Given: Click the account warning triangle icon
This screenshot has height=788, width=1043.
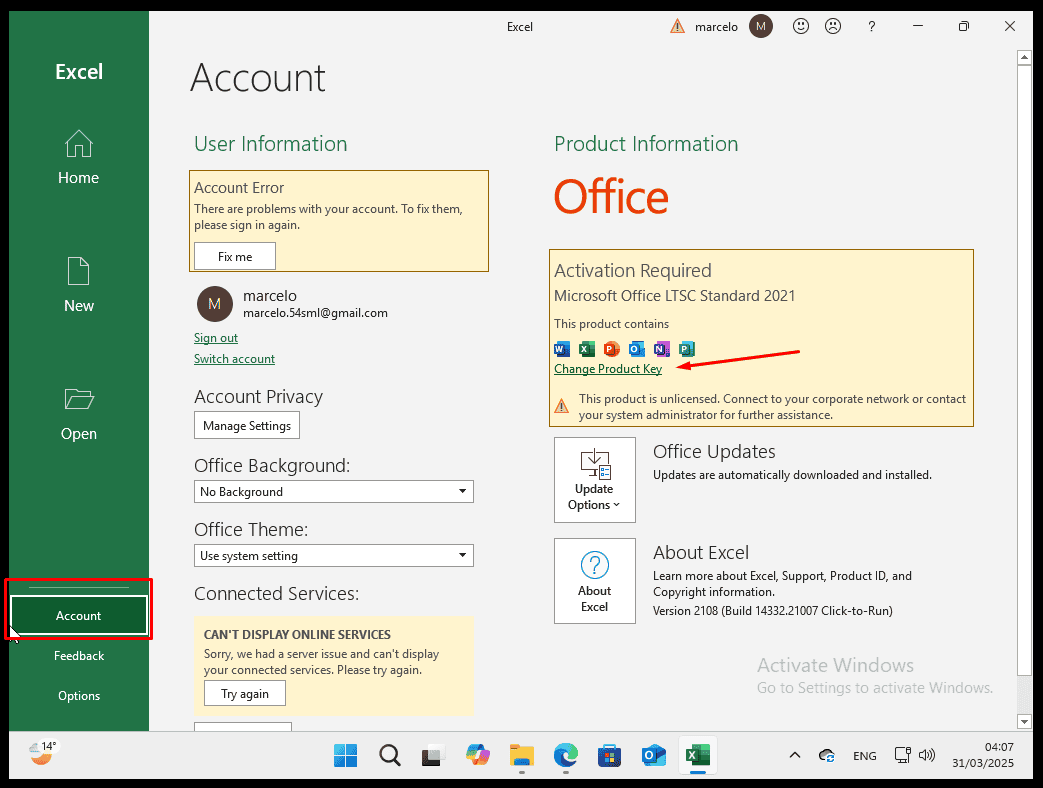Looking at the screenshot, I should (678, 27).
